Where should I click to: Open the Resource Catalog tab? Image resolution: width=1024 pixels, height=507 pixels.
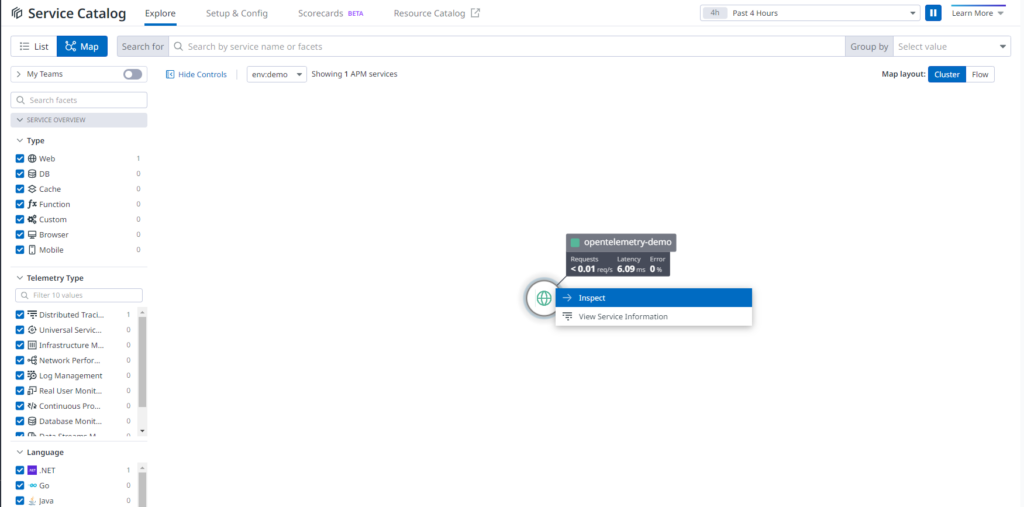[x=436, y=13]
